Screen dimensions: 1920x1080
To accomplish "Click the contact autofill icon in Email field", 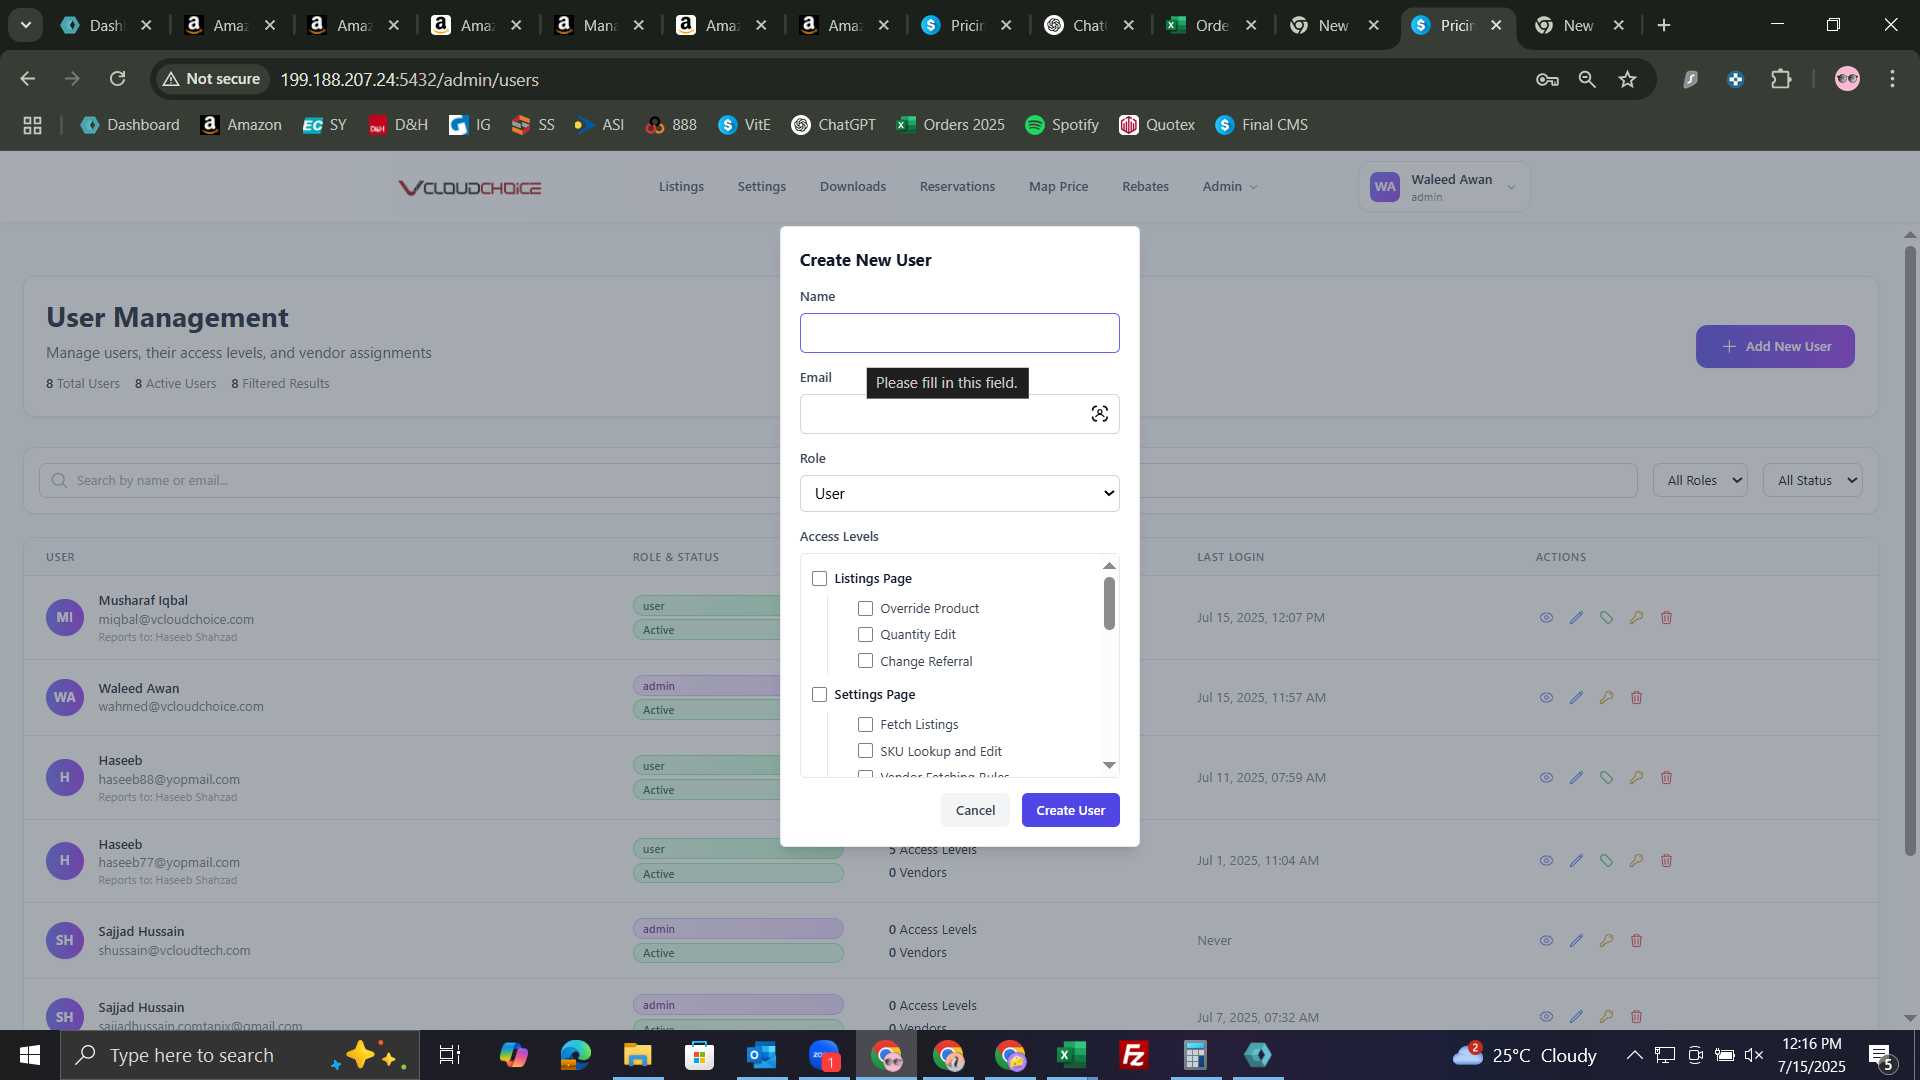I will [1099, 414].
